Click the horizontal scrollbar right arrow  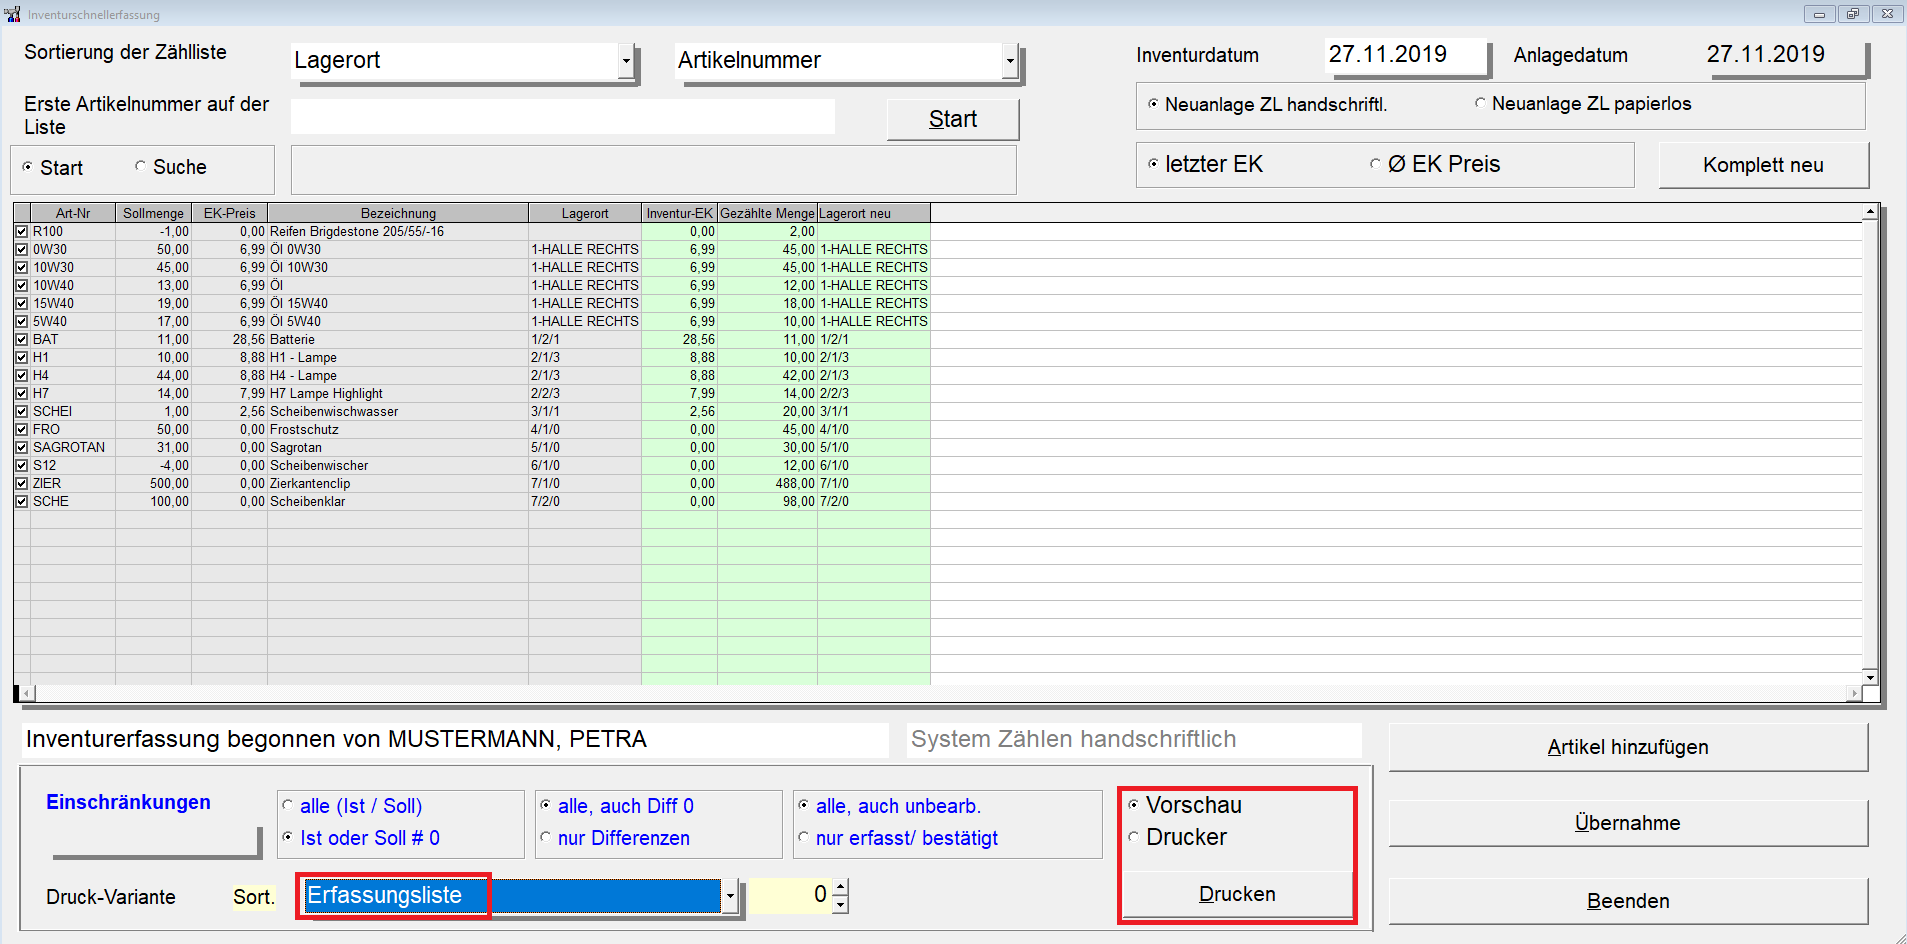(x=1855, y=693)
